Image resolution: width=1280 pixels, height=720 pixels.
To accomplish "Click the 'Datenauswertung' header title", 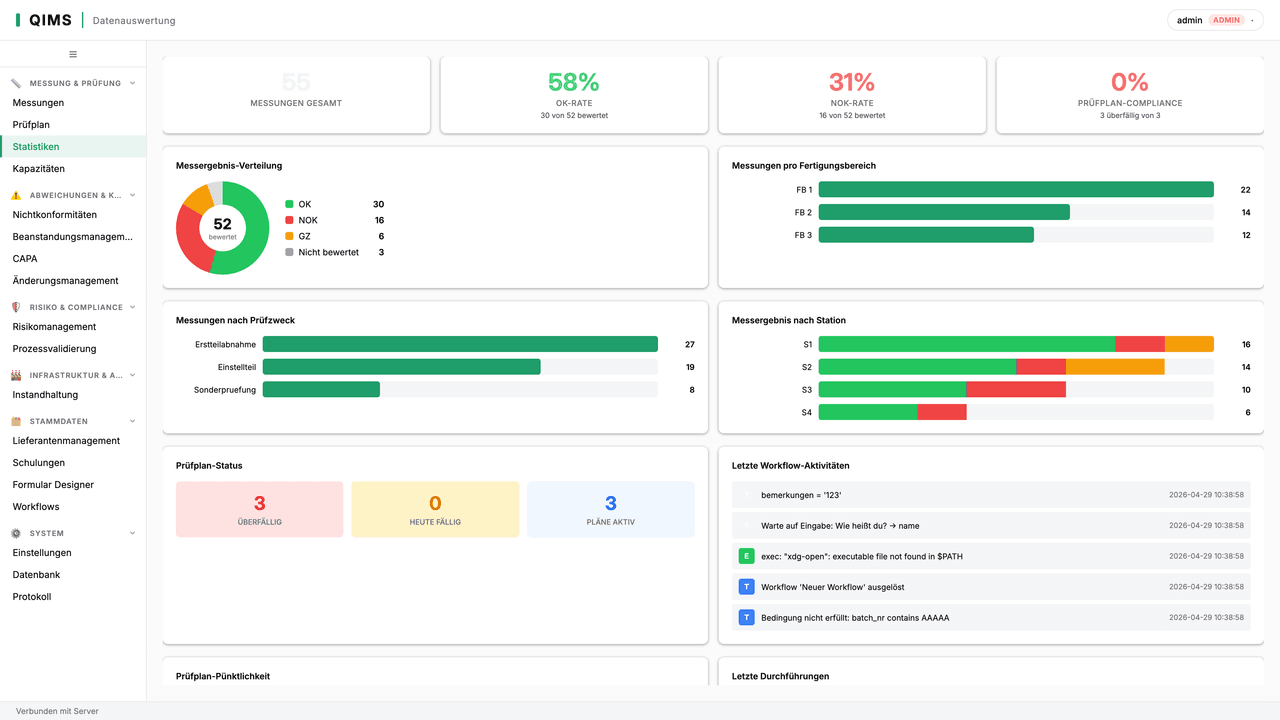I will 134,20.
